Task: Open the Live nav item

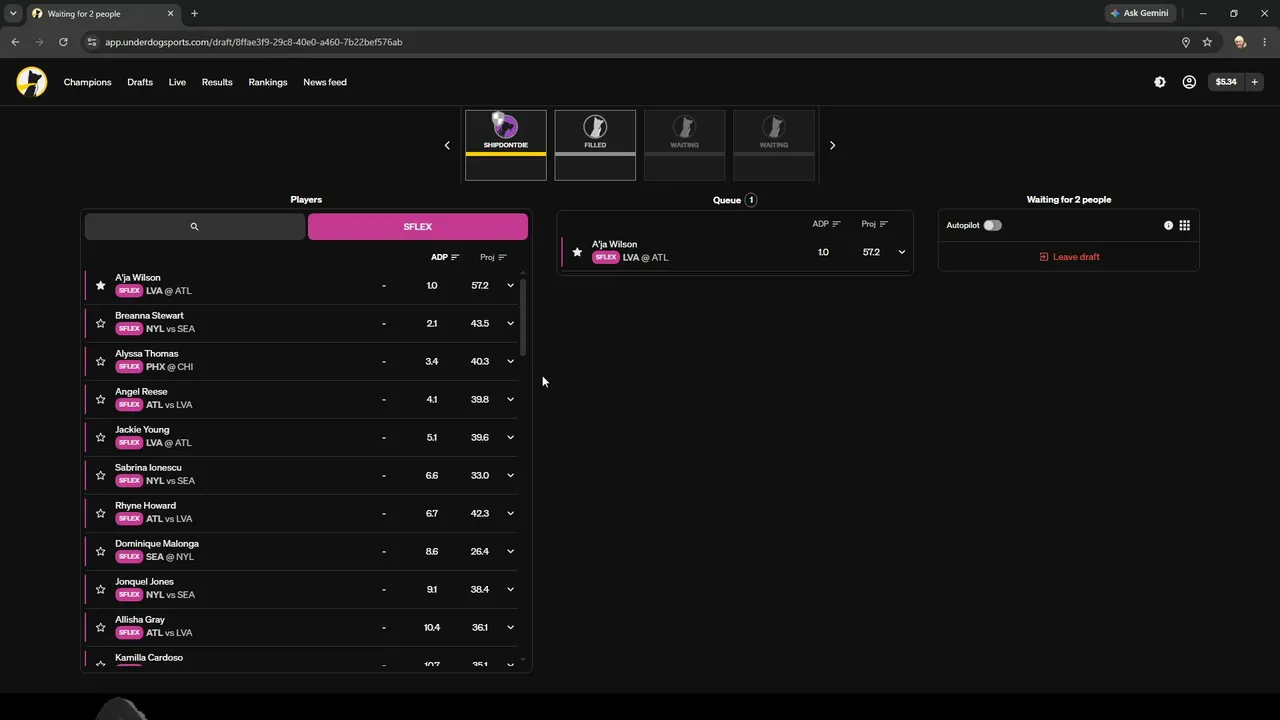Action: pos(177,82)
